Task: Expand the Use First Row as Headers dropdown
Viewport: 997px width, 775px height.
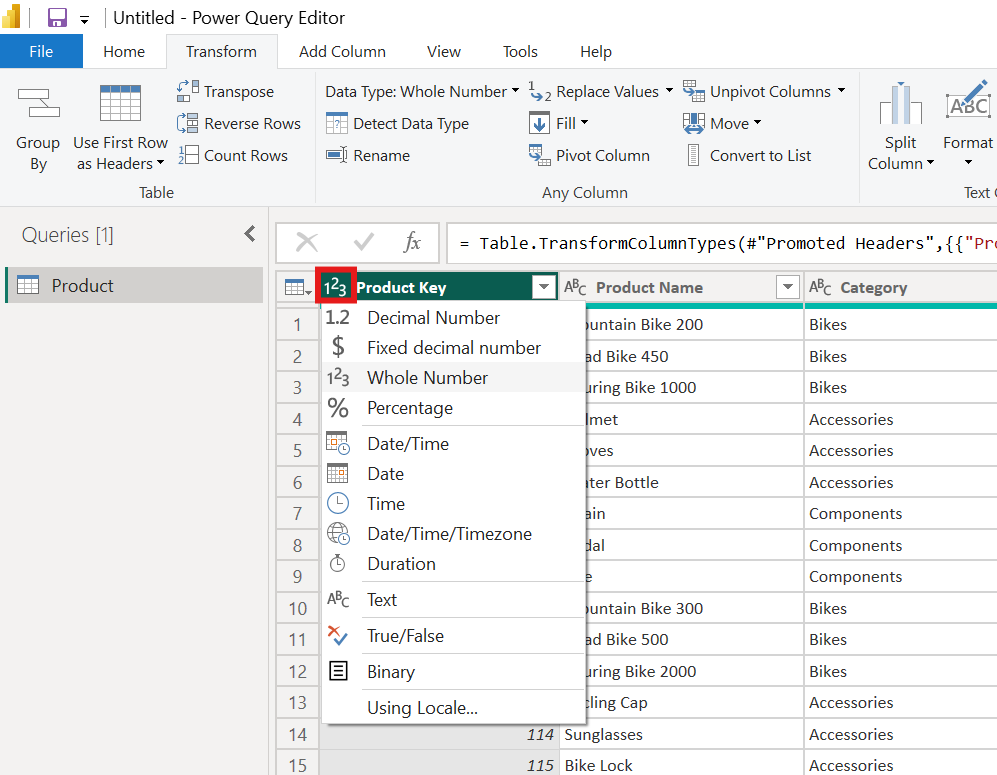Action: (x=160, y=163)
